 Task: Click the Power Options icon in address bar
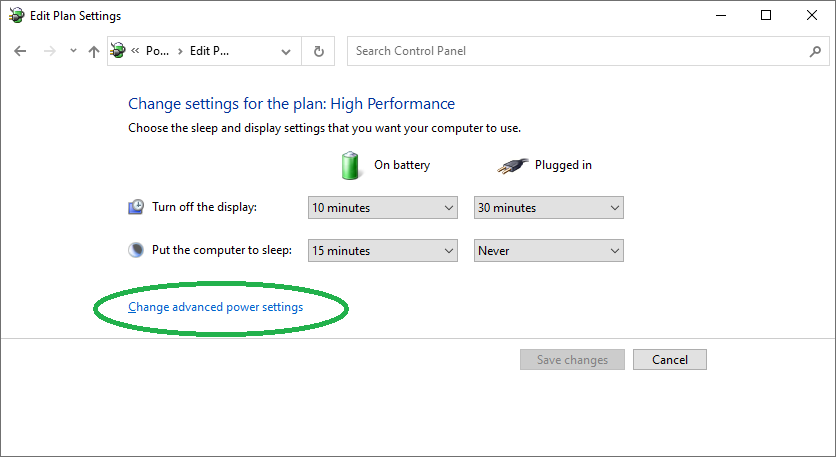pos(118,51)
